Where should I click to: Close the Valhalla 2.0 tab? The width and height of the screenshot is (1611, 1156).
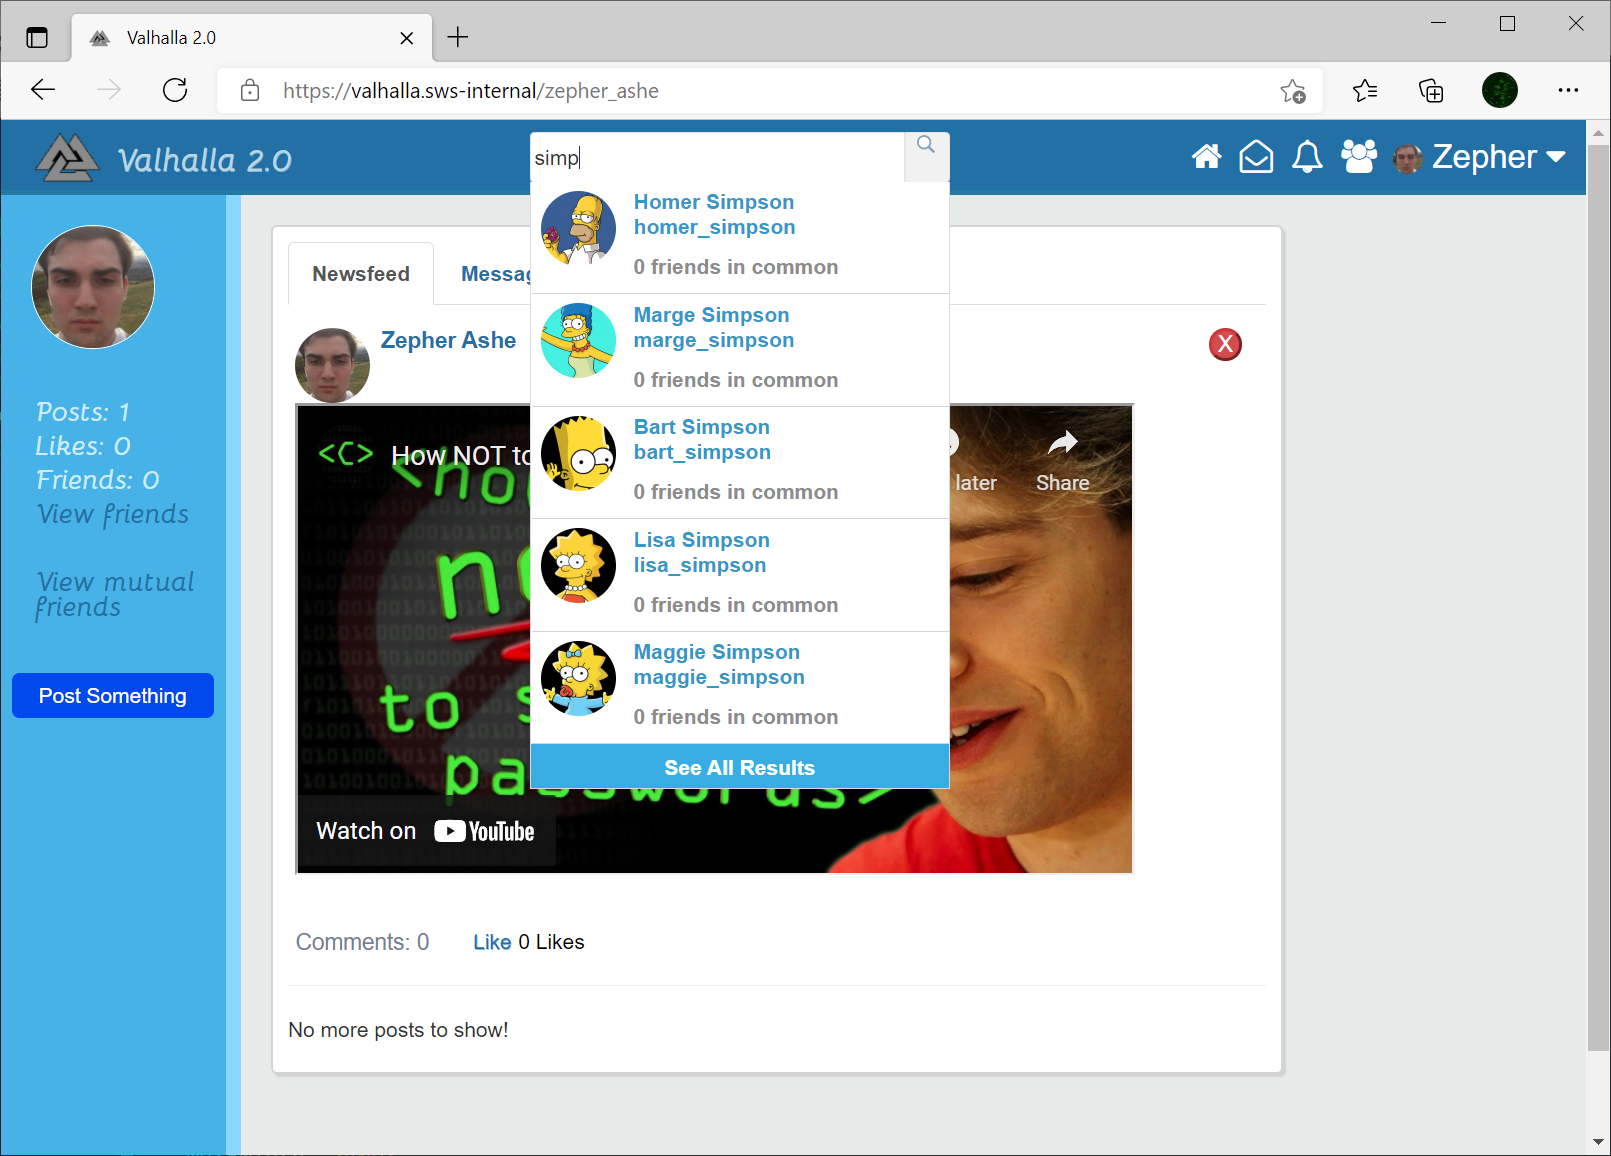pyautogui.click(x=407, y=38)
